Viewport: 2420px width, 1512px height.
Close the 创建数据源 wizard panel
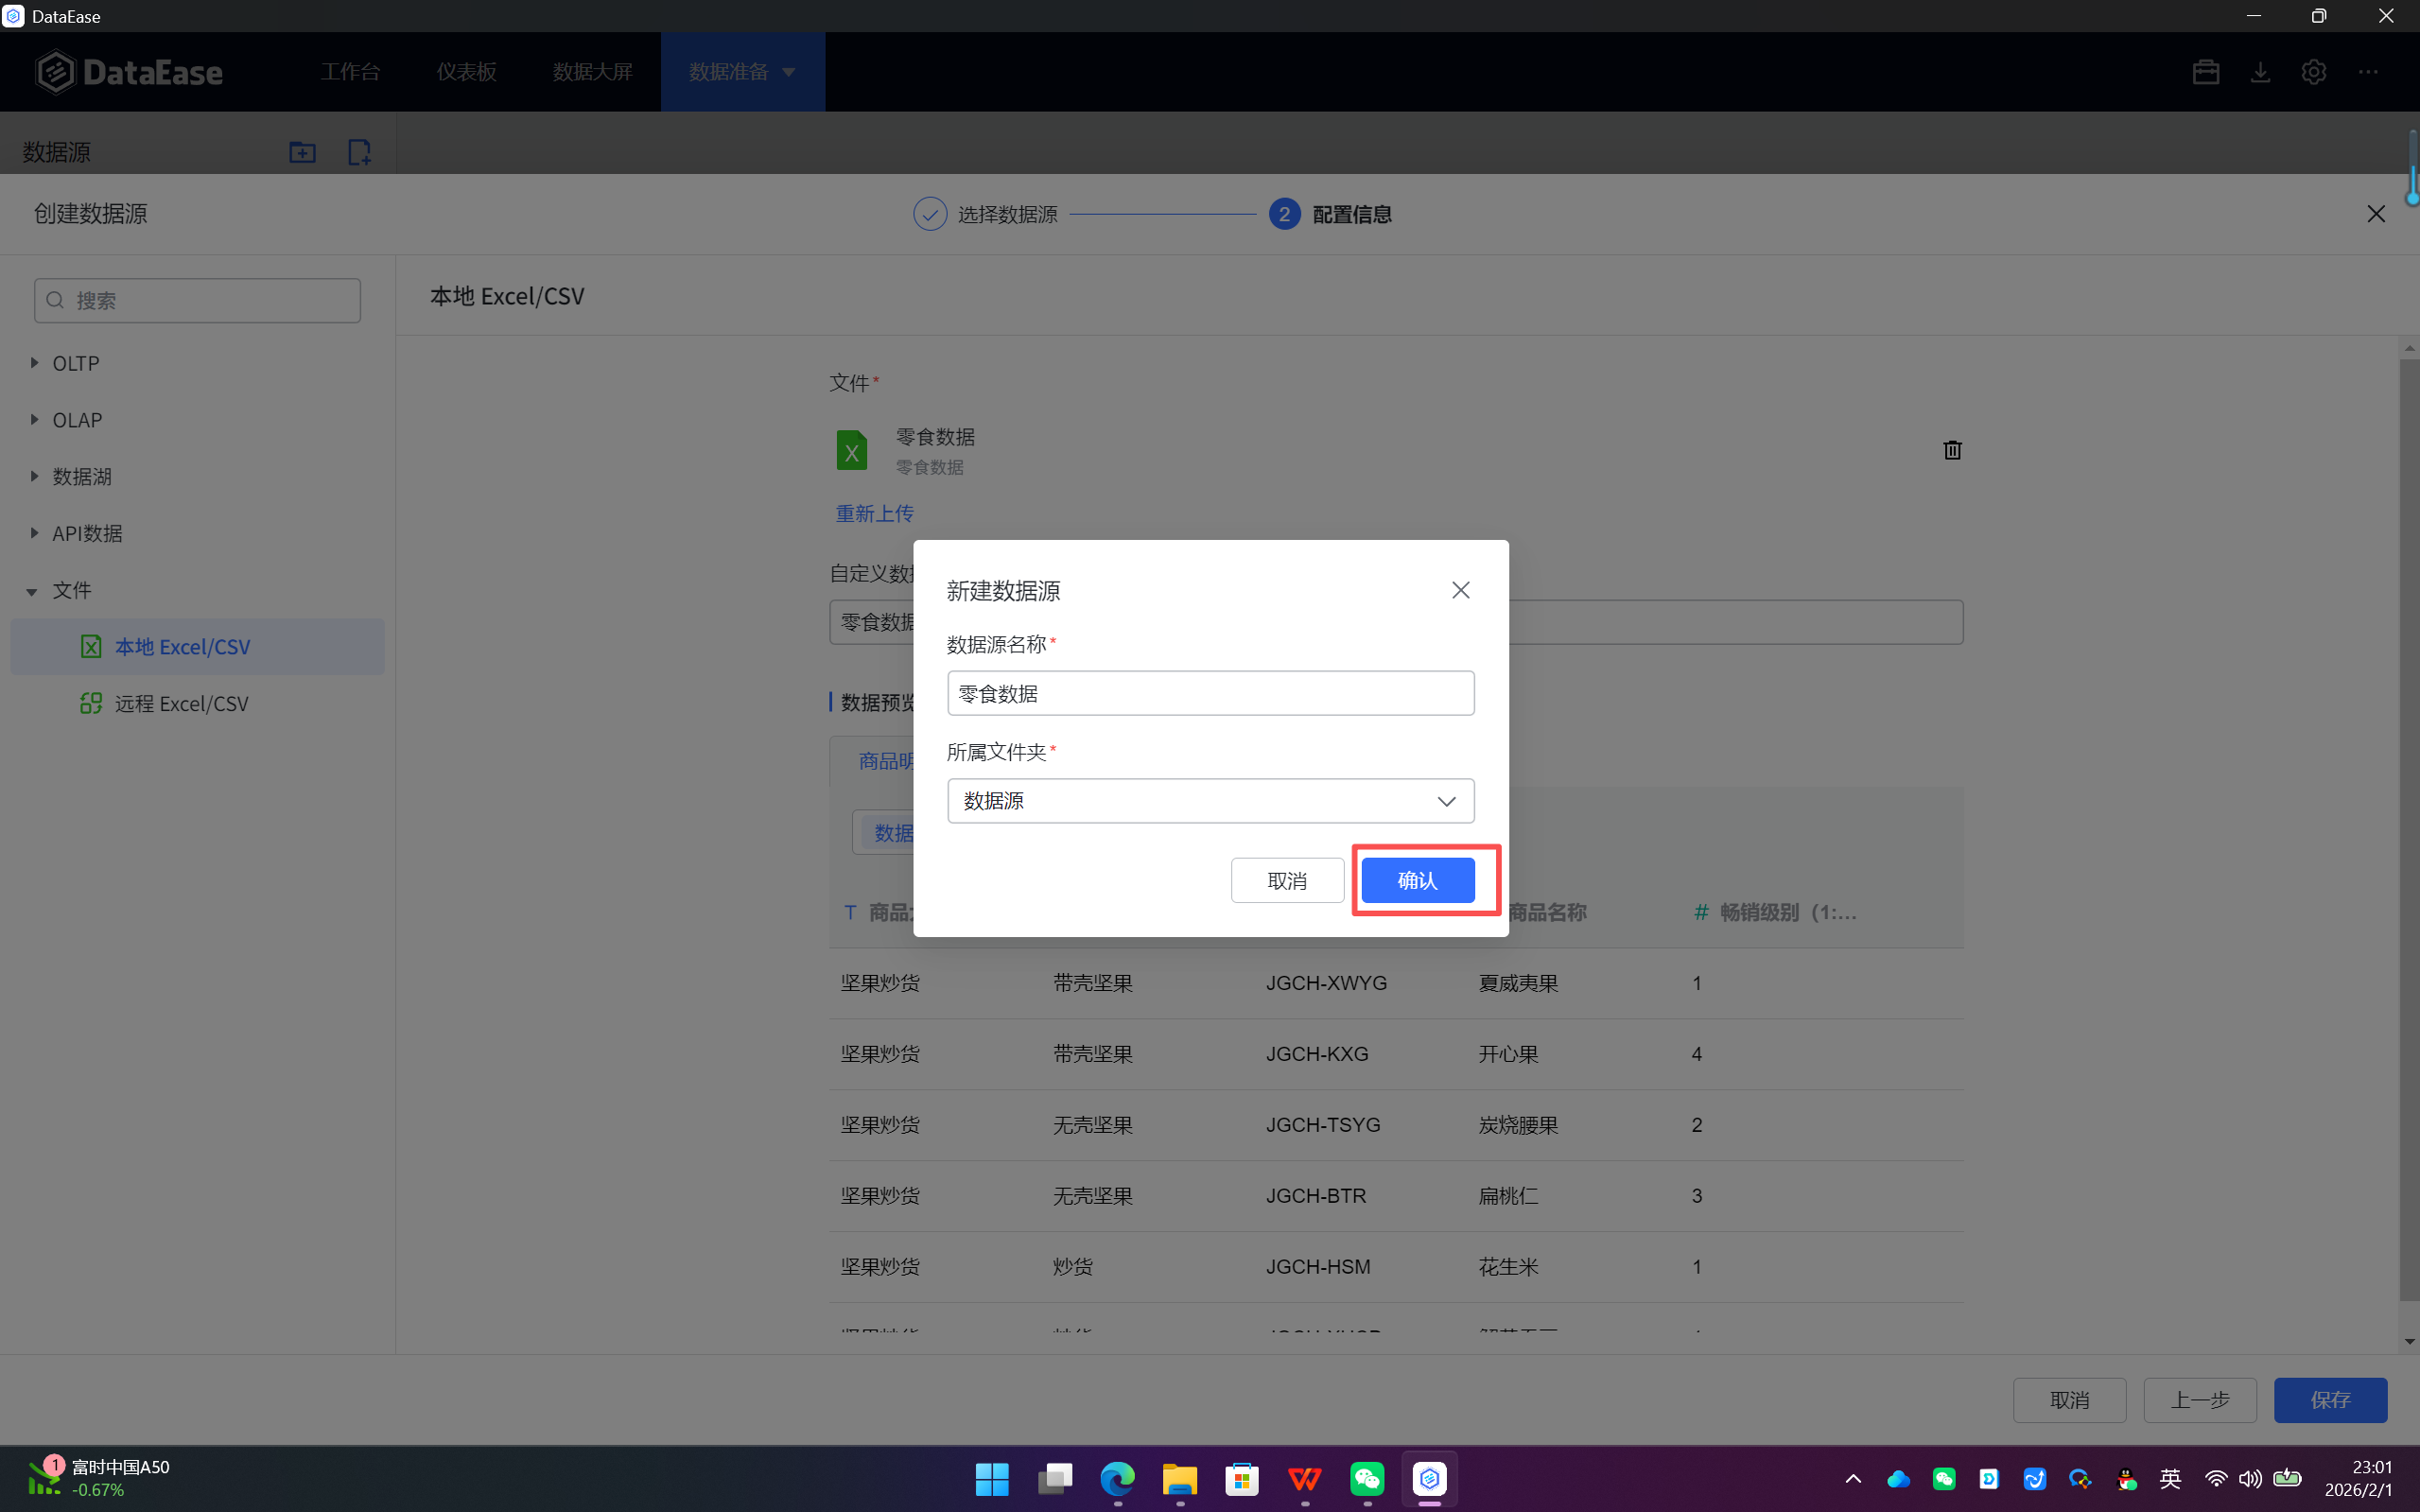pyautogui.click(x=2376, y=214)
